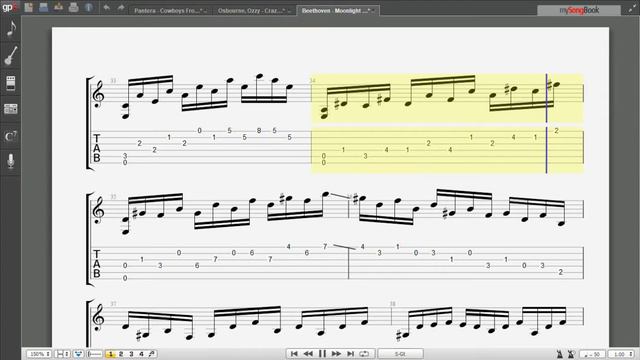This screenshot has width=640, height=360.
Task: Toggle the multitrack view icon
Action: pos(78,354)
